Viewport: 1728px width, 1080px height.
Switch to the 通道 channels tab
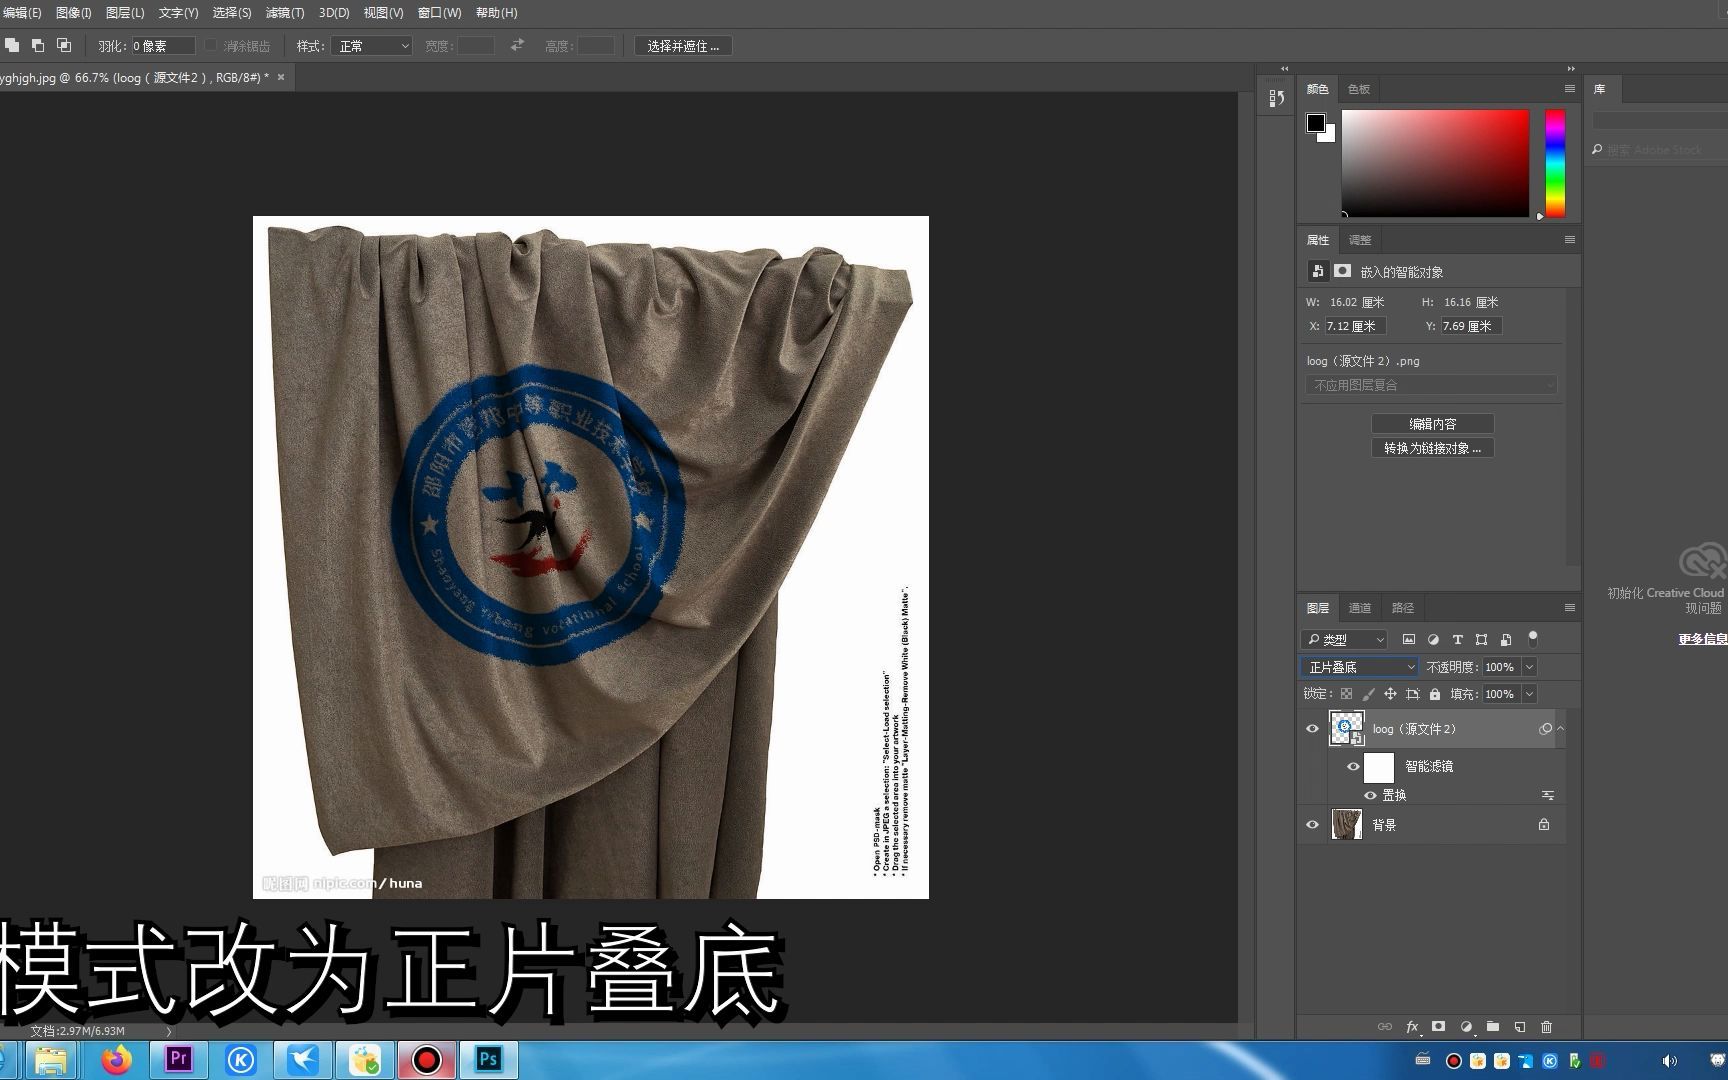(1360, 607)
